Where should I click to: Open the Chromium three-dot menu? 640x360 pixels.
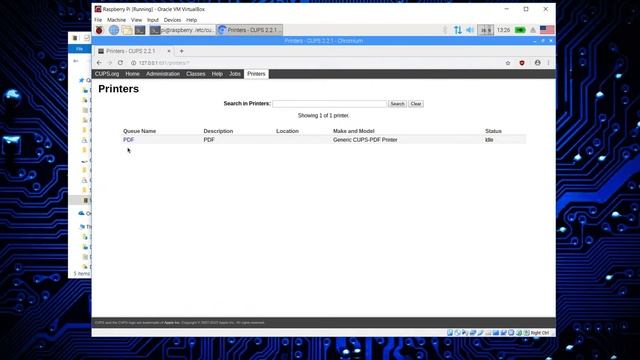tap(549, 63)
